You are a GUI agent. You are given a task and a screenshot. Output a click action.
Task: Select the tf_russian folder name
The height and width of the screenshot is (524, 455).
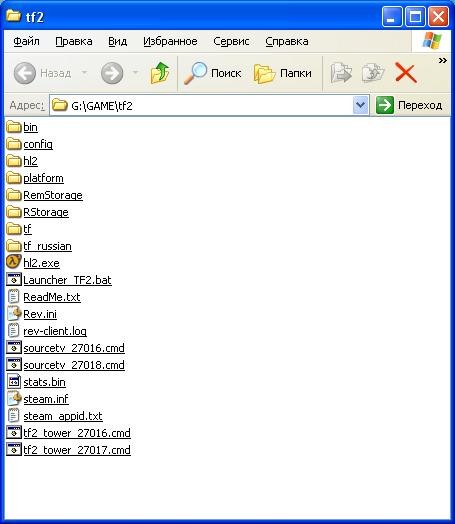pos(47,246)
